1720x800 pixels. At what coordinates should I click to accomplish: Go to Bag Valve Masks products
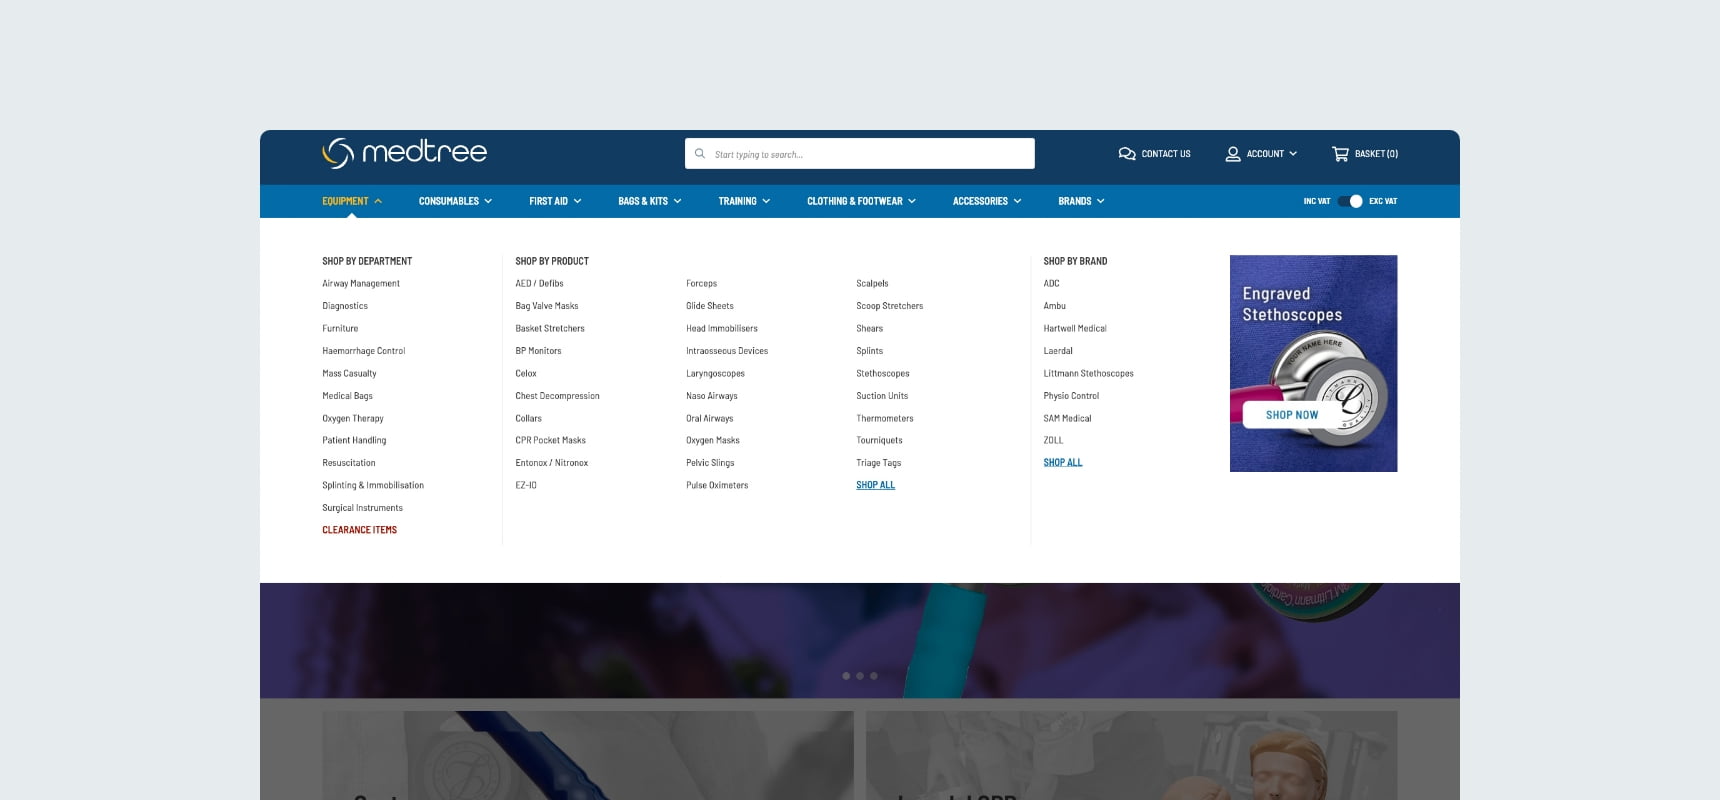[x=547, y=306]
